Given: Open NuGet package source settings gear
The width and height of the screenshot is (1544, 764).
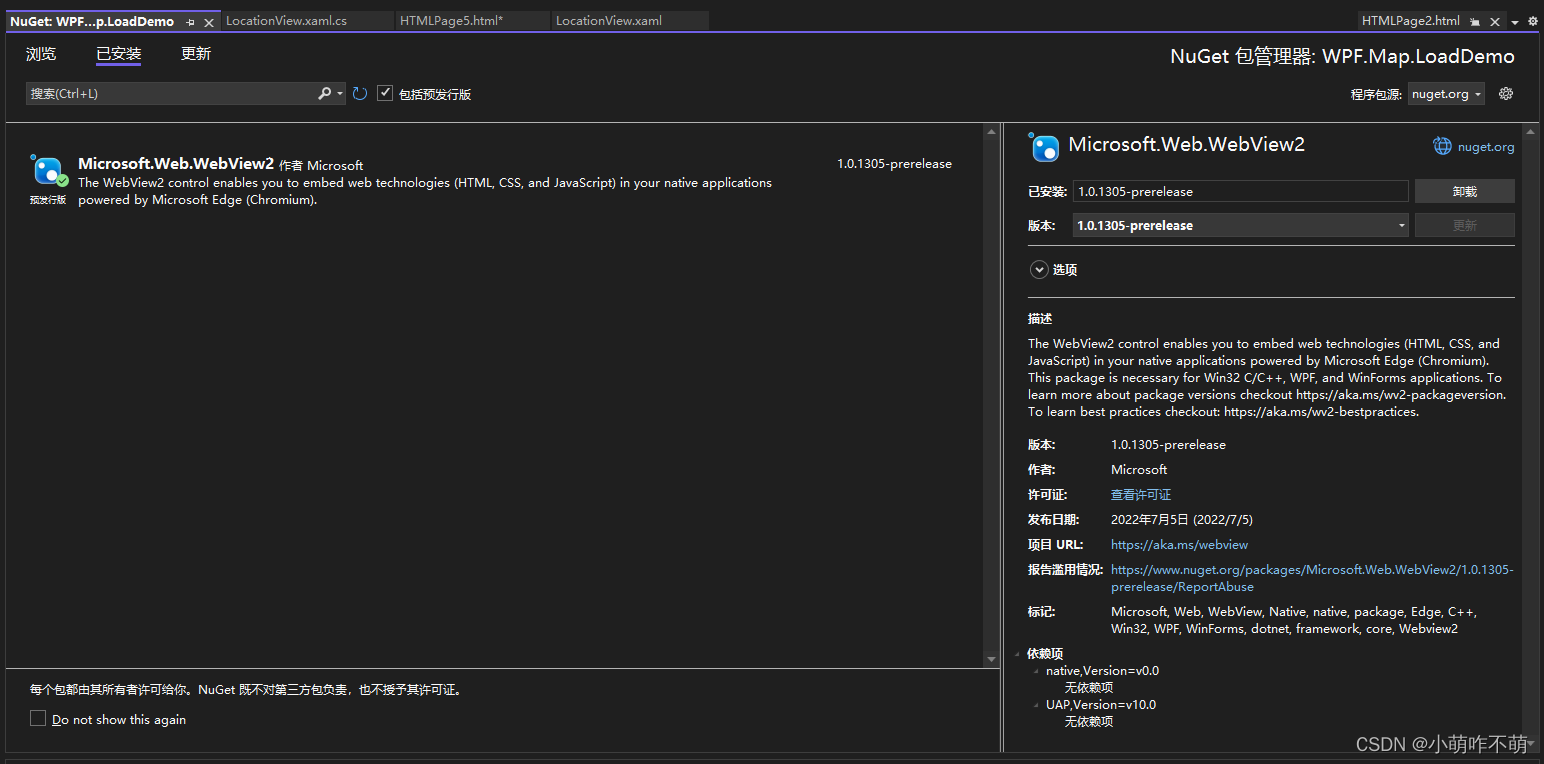Looking at the screenshot, I should 1506,93.
